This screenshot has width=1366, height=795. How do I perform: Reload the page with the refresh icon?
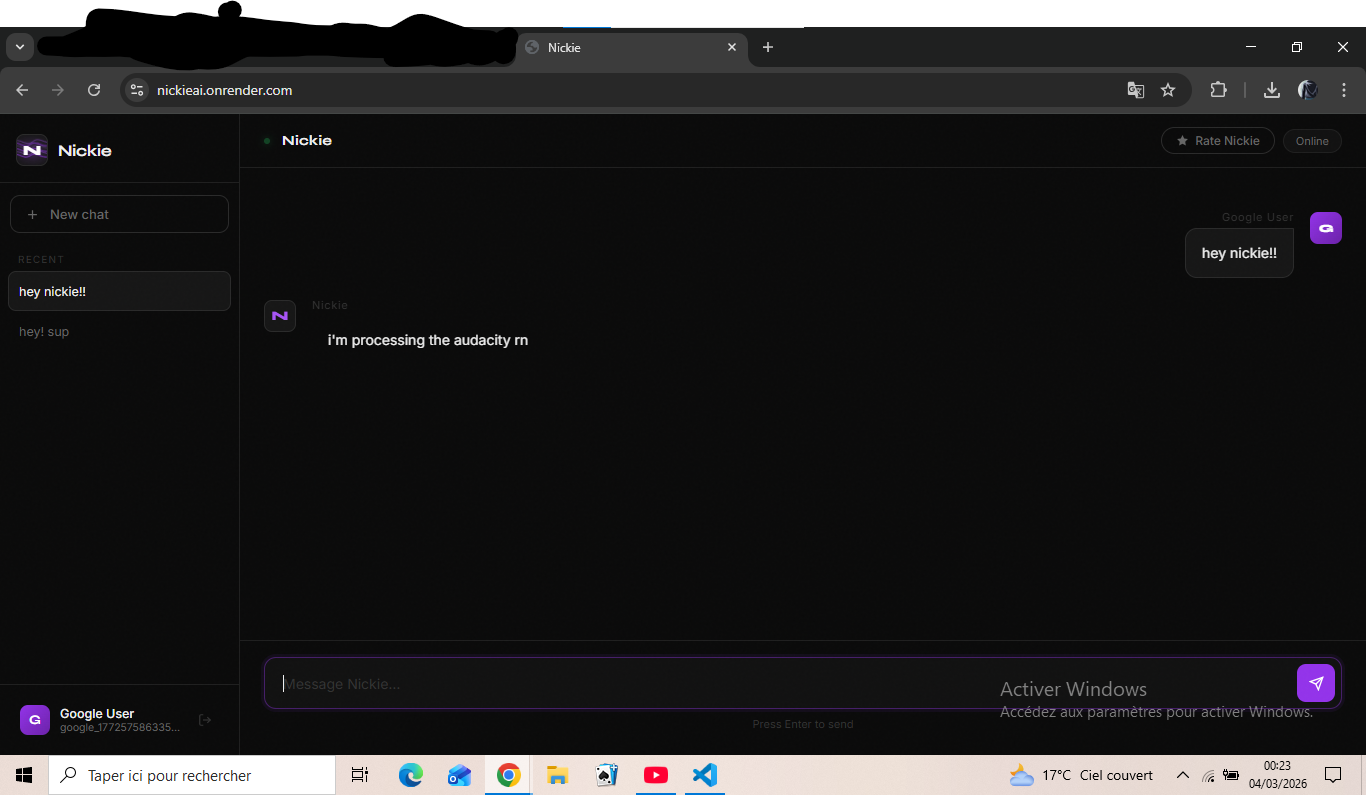click(x=94, y=90)
